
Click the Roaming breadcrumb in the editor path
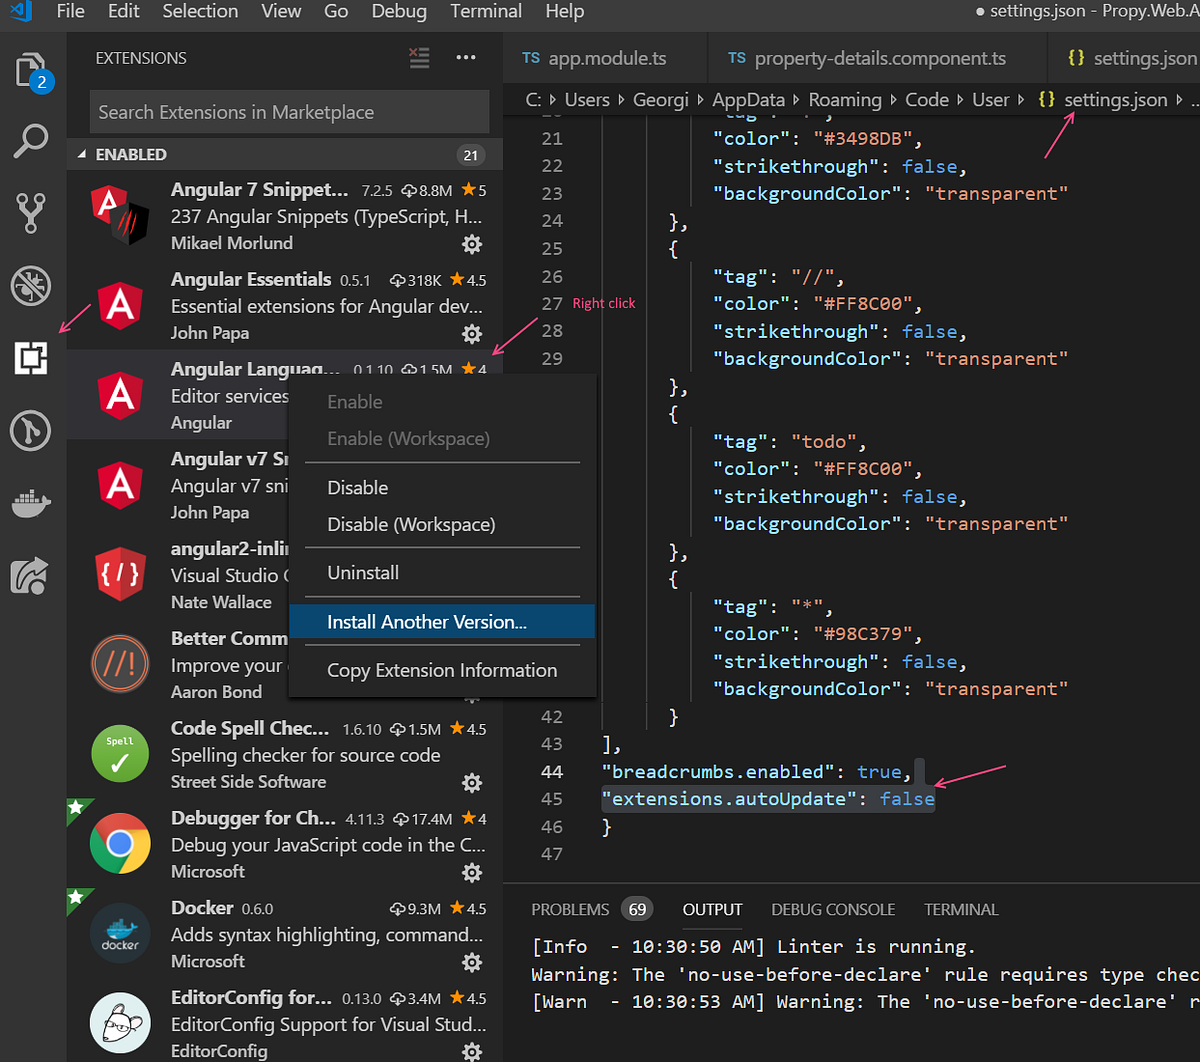pos(845,100)
